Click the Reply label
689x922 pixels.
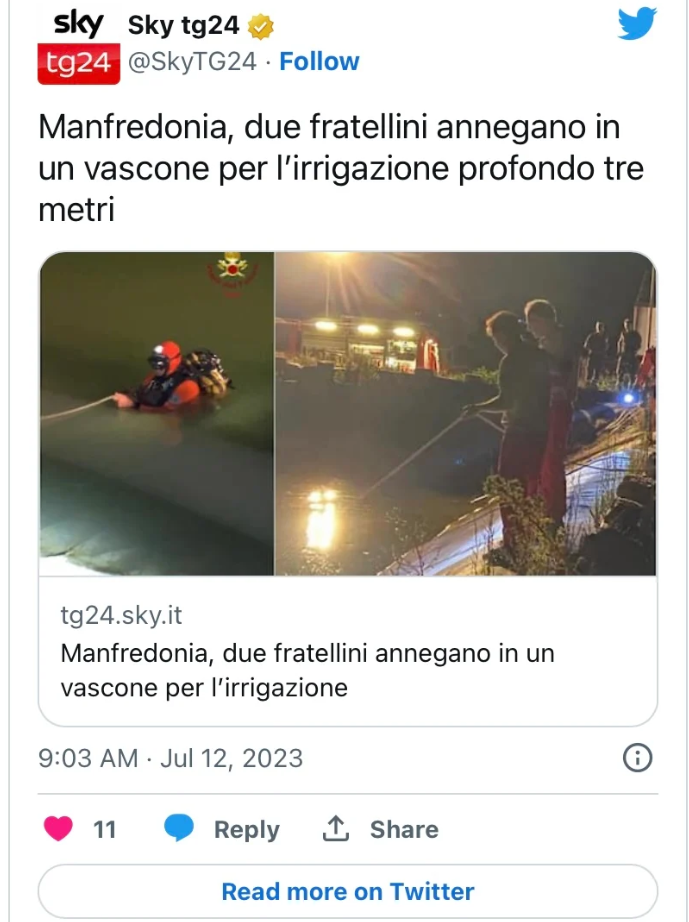pos(247,830)
